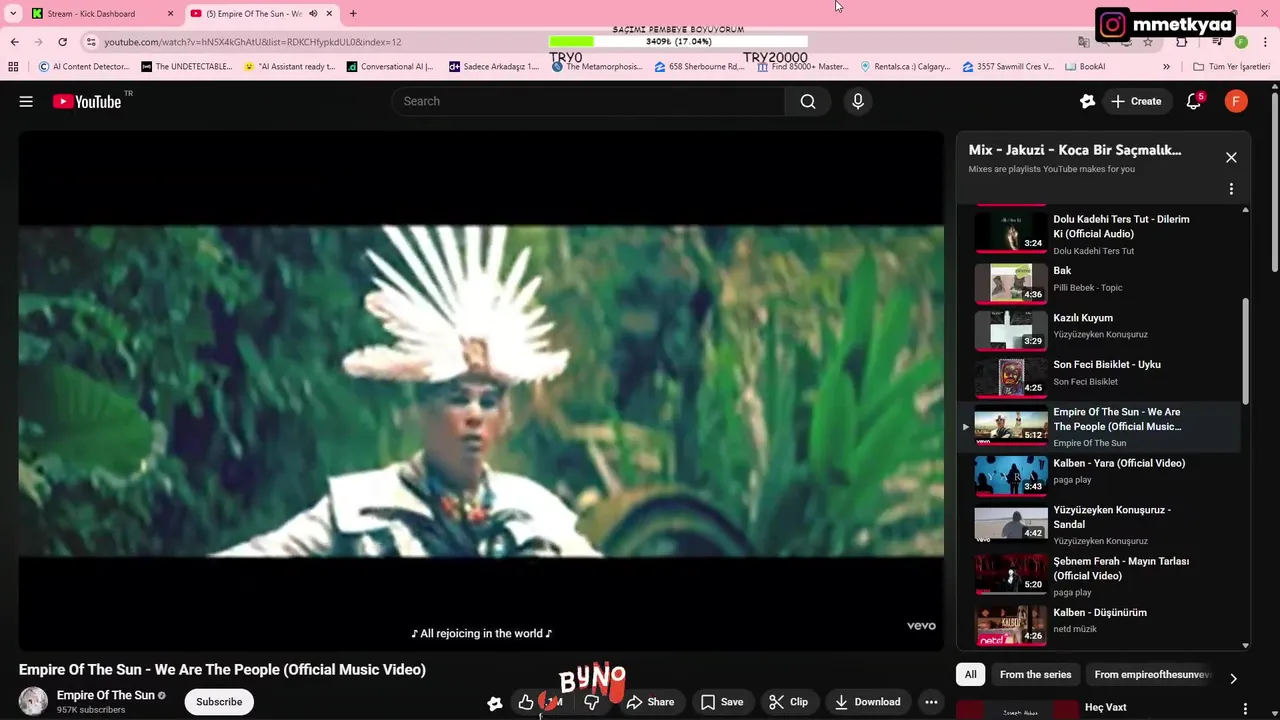Close the Mix playlist panel
The height and width of the screenshot is (720, 1280).
click(1231, 157)
